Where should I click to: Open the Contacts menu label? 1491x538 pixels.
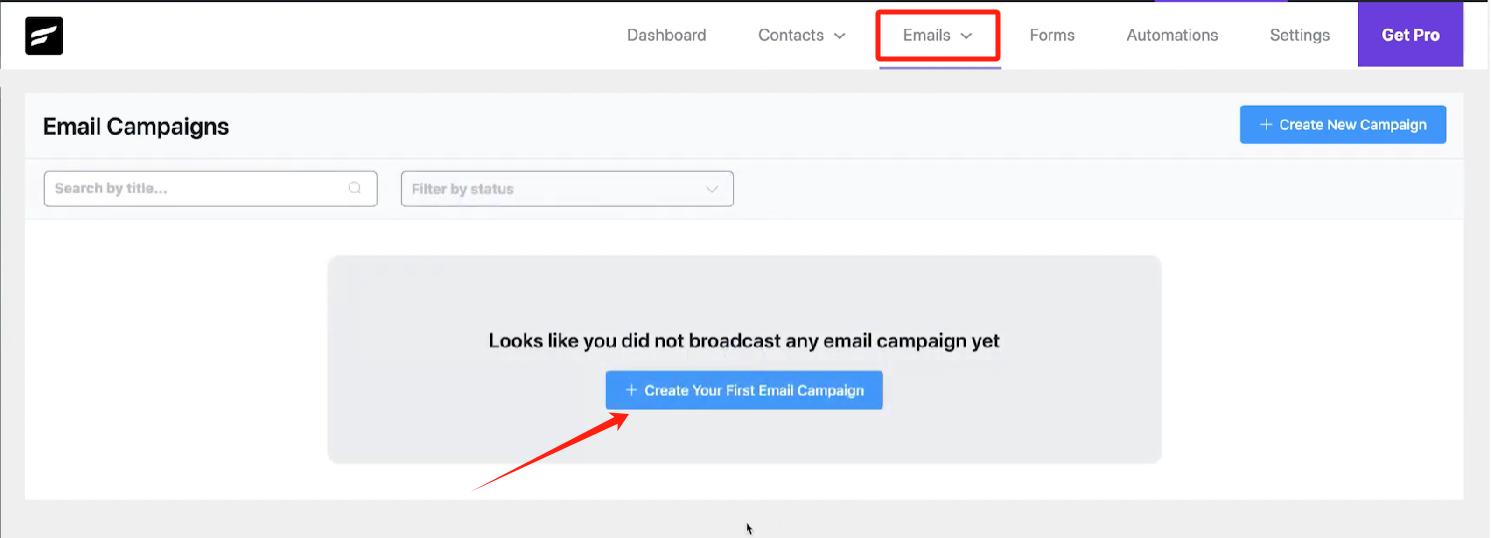click(x=790, y=35)
